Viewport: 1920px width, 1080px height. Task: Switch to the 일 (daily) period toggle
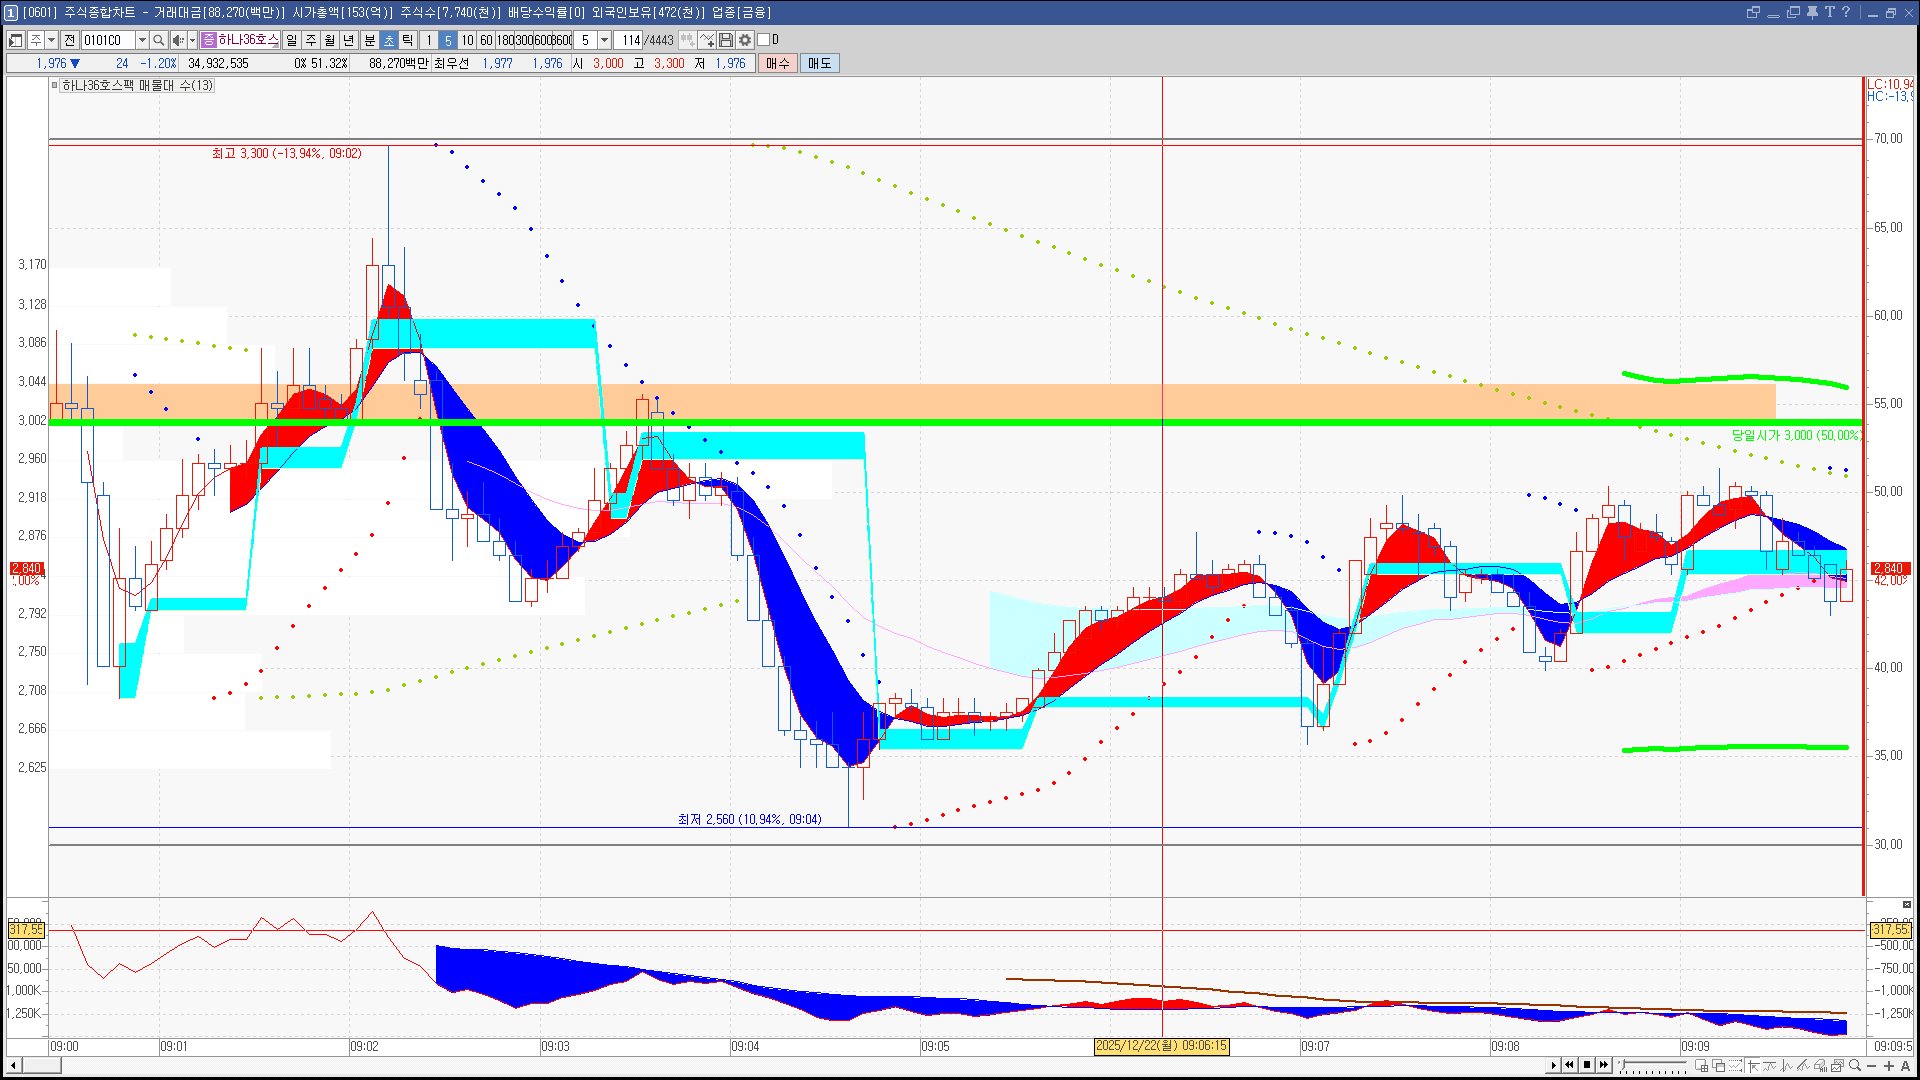point(291,40)
